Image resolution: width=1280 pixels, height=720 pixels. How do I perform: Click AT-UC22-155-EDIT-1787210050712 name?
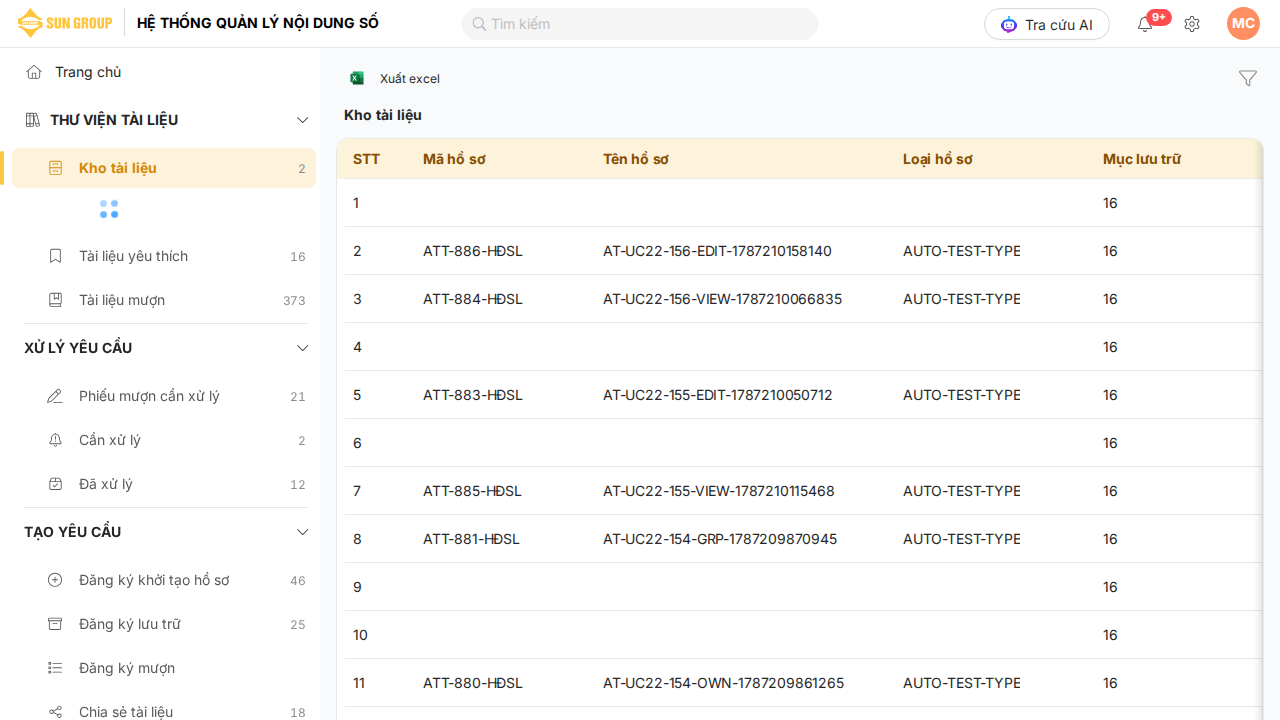coord(718,395)
